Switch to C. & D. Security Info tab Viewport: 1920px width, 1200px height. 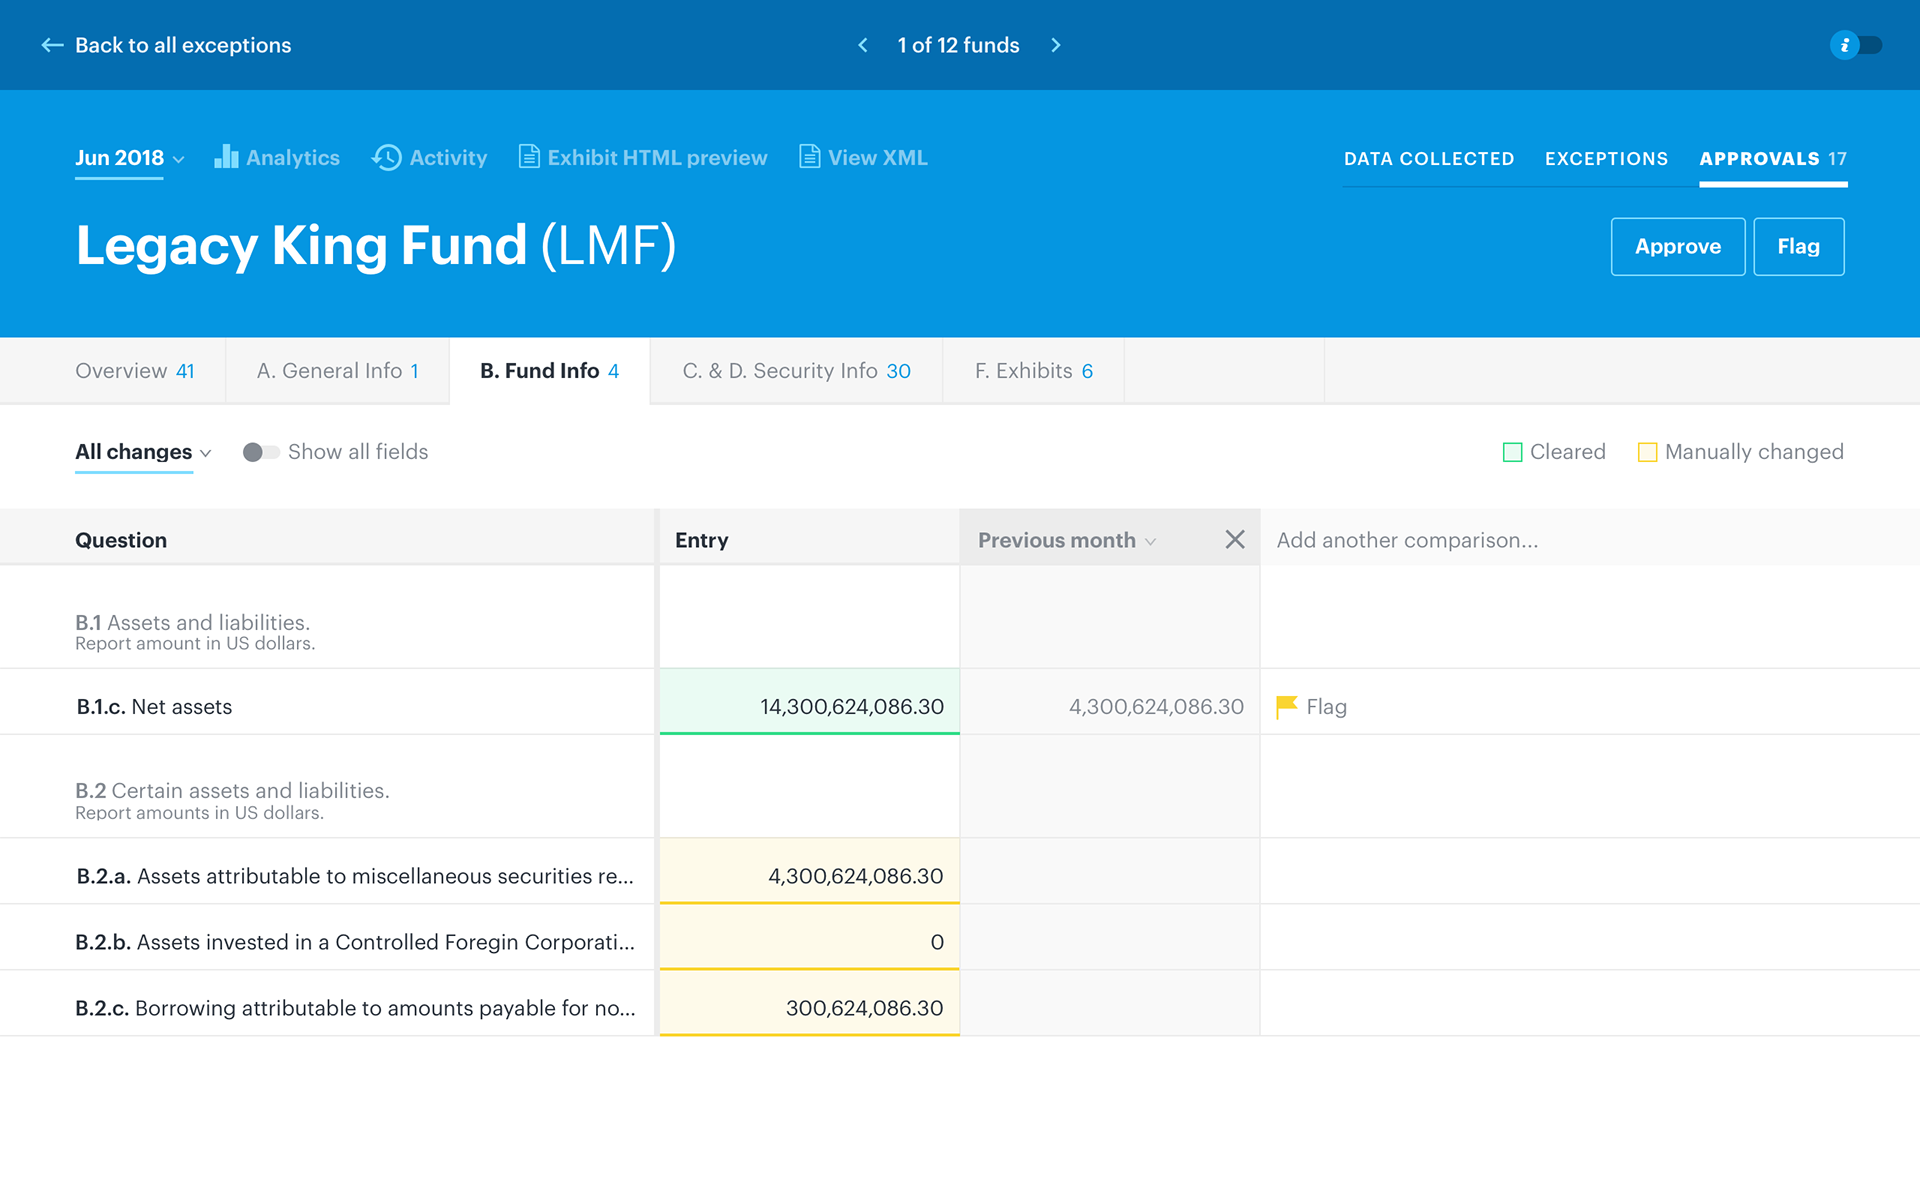(x=796, y=371)
